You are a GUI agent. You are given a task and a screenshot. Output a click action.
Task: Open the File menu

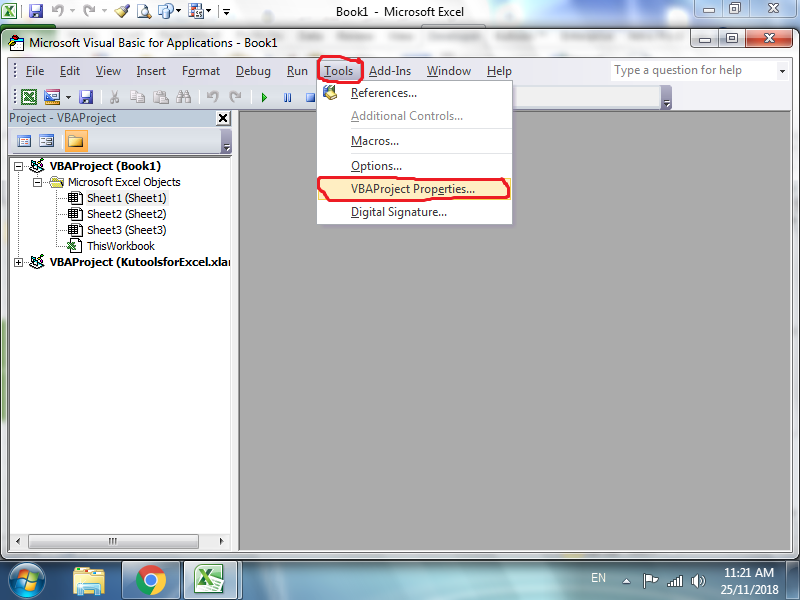tap(35, 71)
